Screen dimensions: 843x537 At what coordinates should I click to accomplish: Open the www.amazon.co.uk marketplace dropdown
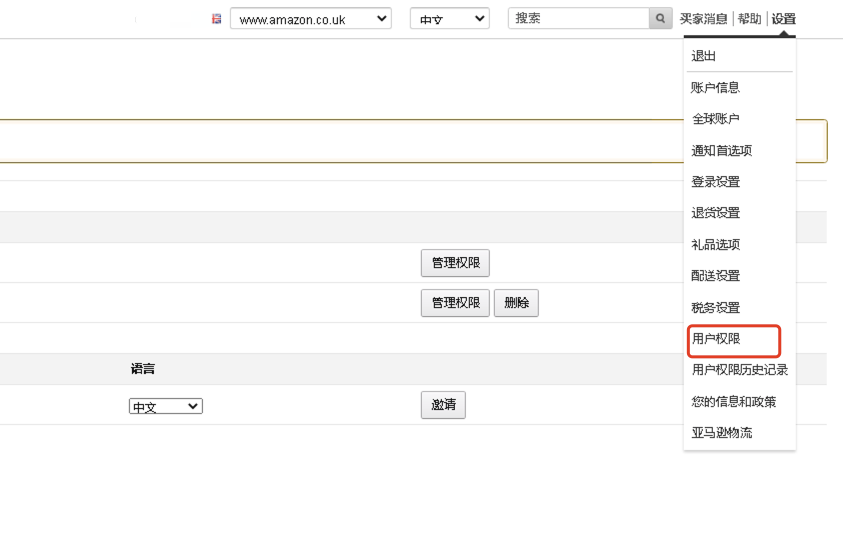pos(311,18)
